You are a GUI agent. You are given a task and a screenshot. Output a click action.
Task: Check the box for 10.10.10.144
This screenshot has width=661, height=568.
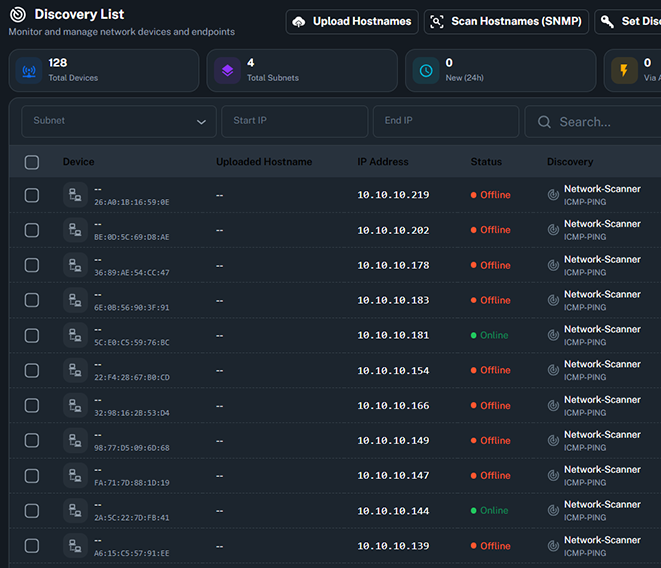[x=32, y=511]
